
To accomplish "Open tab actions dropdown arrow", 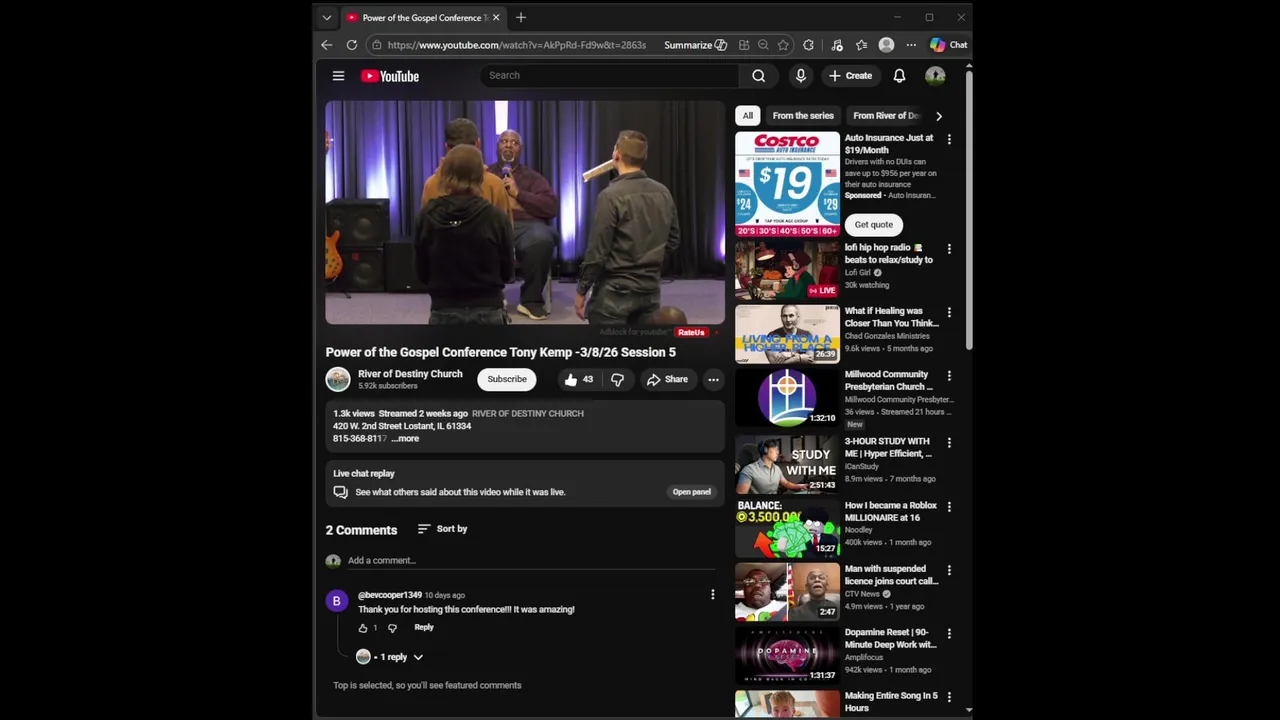I will 326,18.
